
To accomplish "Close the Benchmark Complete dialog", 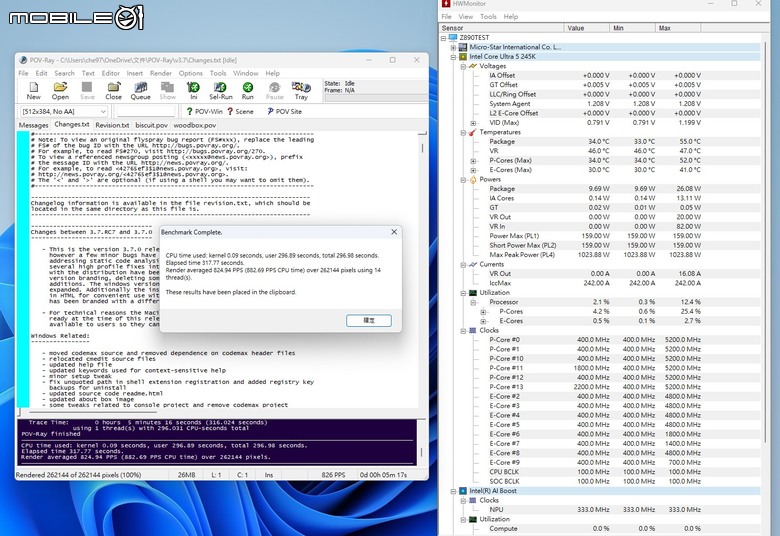I will point(394,232).
